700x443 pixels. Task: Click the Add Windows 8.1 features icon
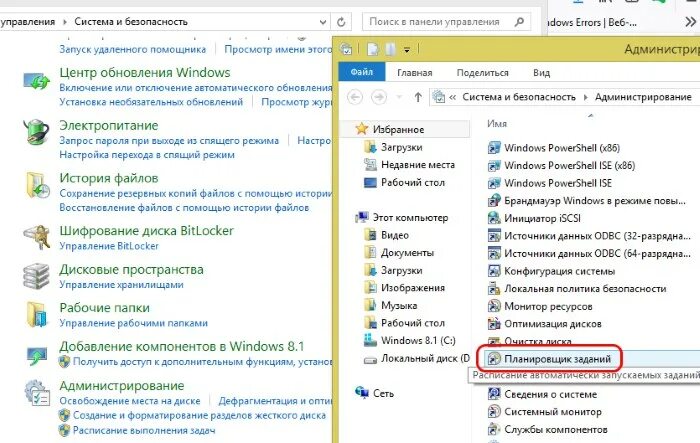(37, 355)
